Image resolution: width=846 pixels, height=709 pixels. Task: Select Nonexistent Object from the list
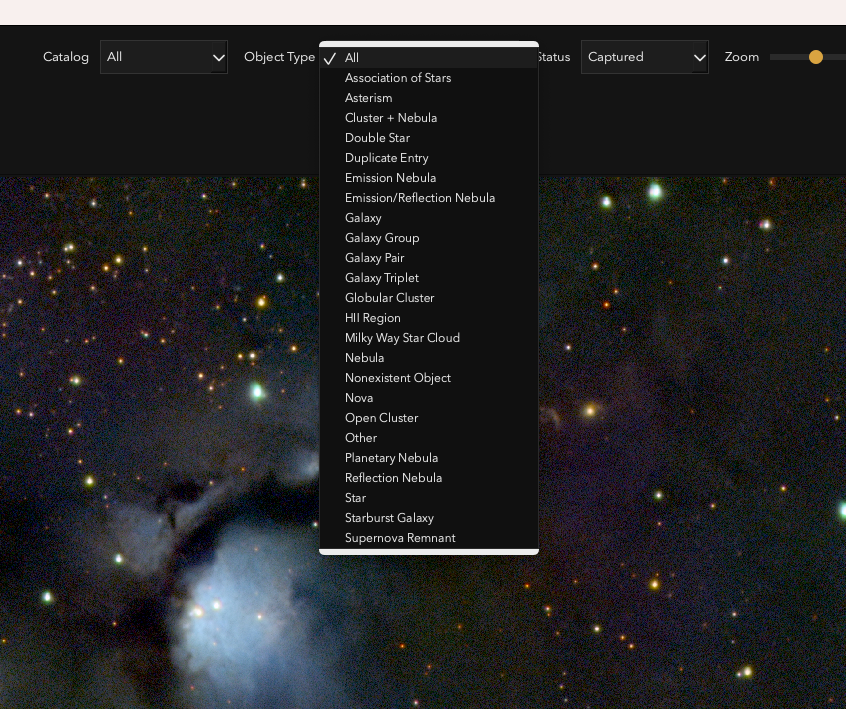click(x=397, y=378)
